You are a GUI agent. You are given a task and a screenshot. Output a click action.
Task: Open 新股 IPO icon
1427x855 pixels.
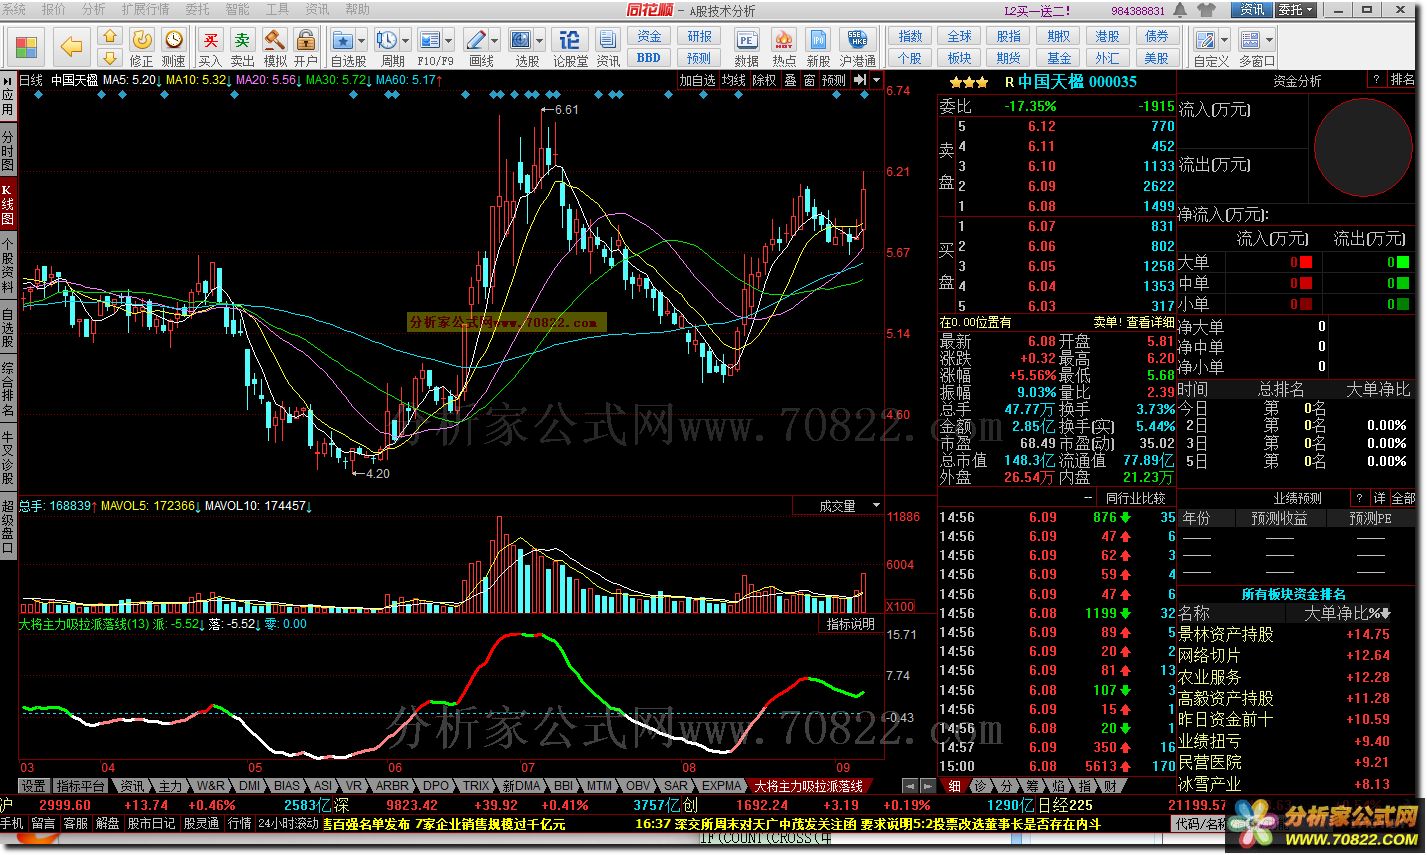[x=818, y=47]
